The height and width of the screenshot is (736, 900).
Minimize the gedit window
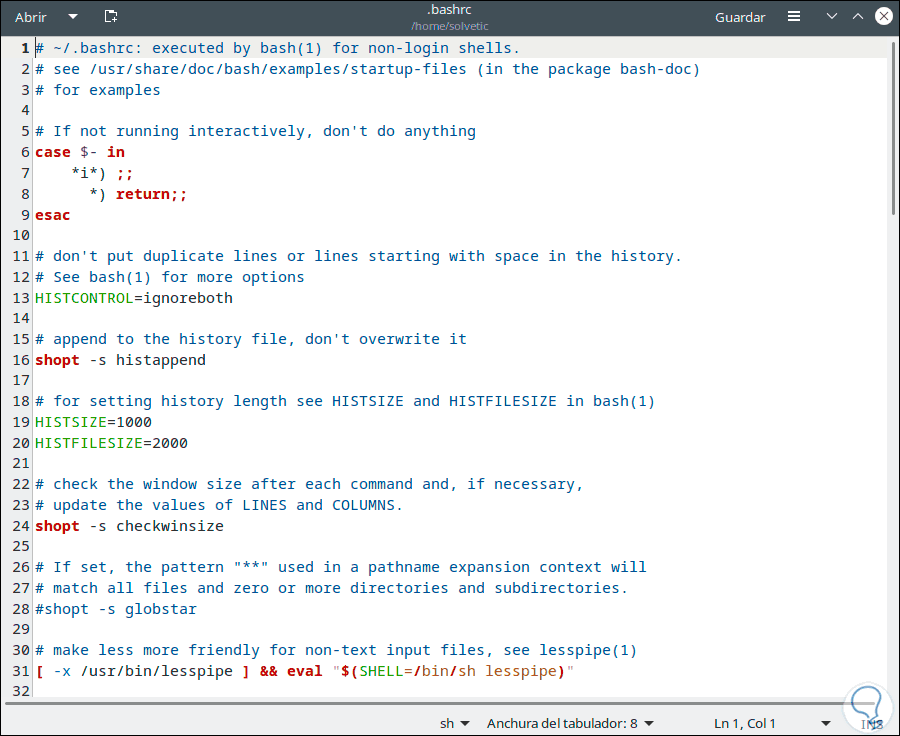[x=832, y=17]
